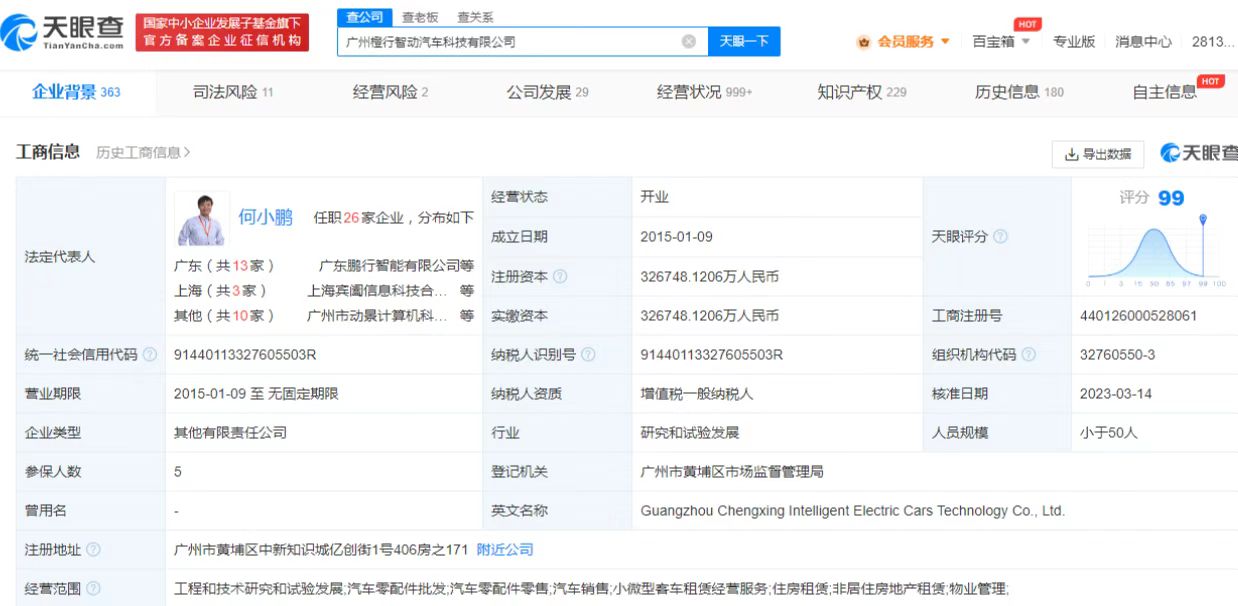
Task: Click the 91440113327605503R credit code value
Action: click(x=245, y=354)
